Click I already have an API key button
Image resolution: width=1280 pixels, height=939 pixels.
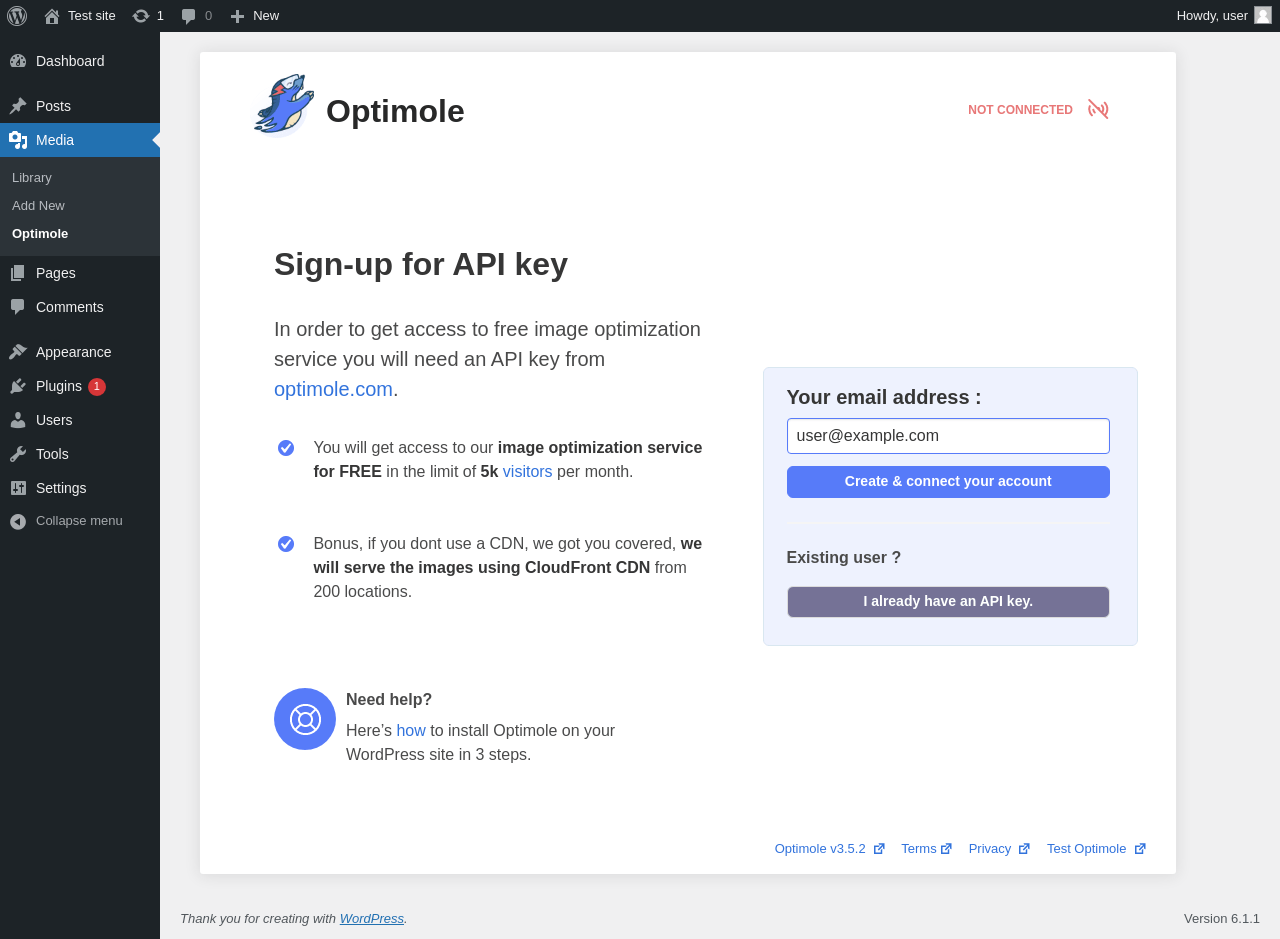tap(948, 602)
